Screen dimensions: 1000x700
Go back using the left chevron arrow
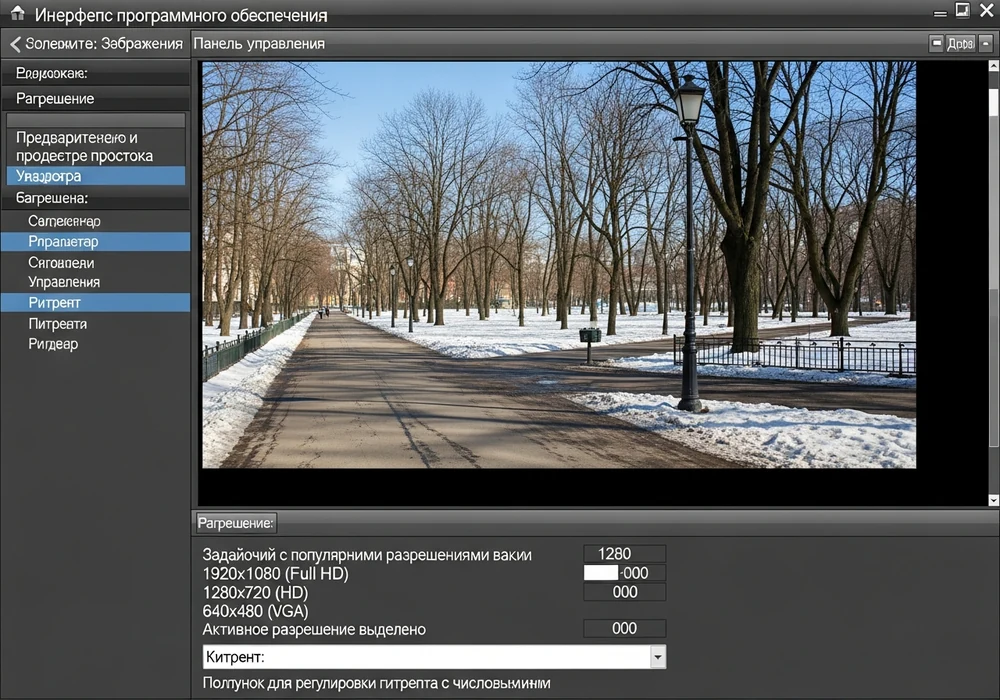[x=15, y=44]
